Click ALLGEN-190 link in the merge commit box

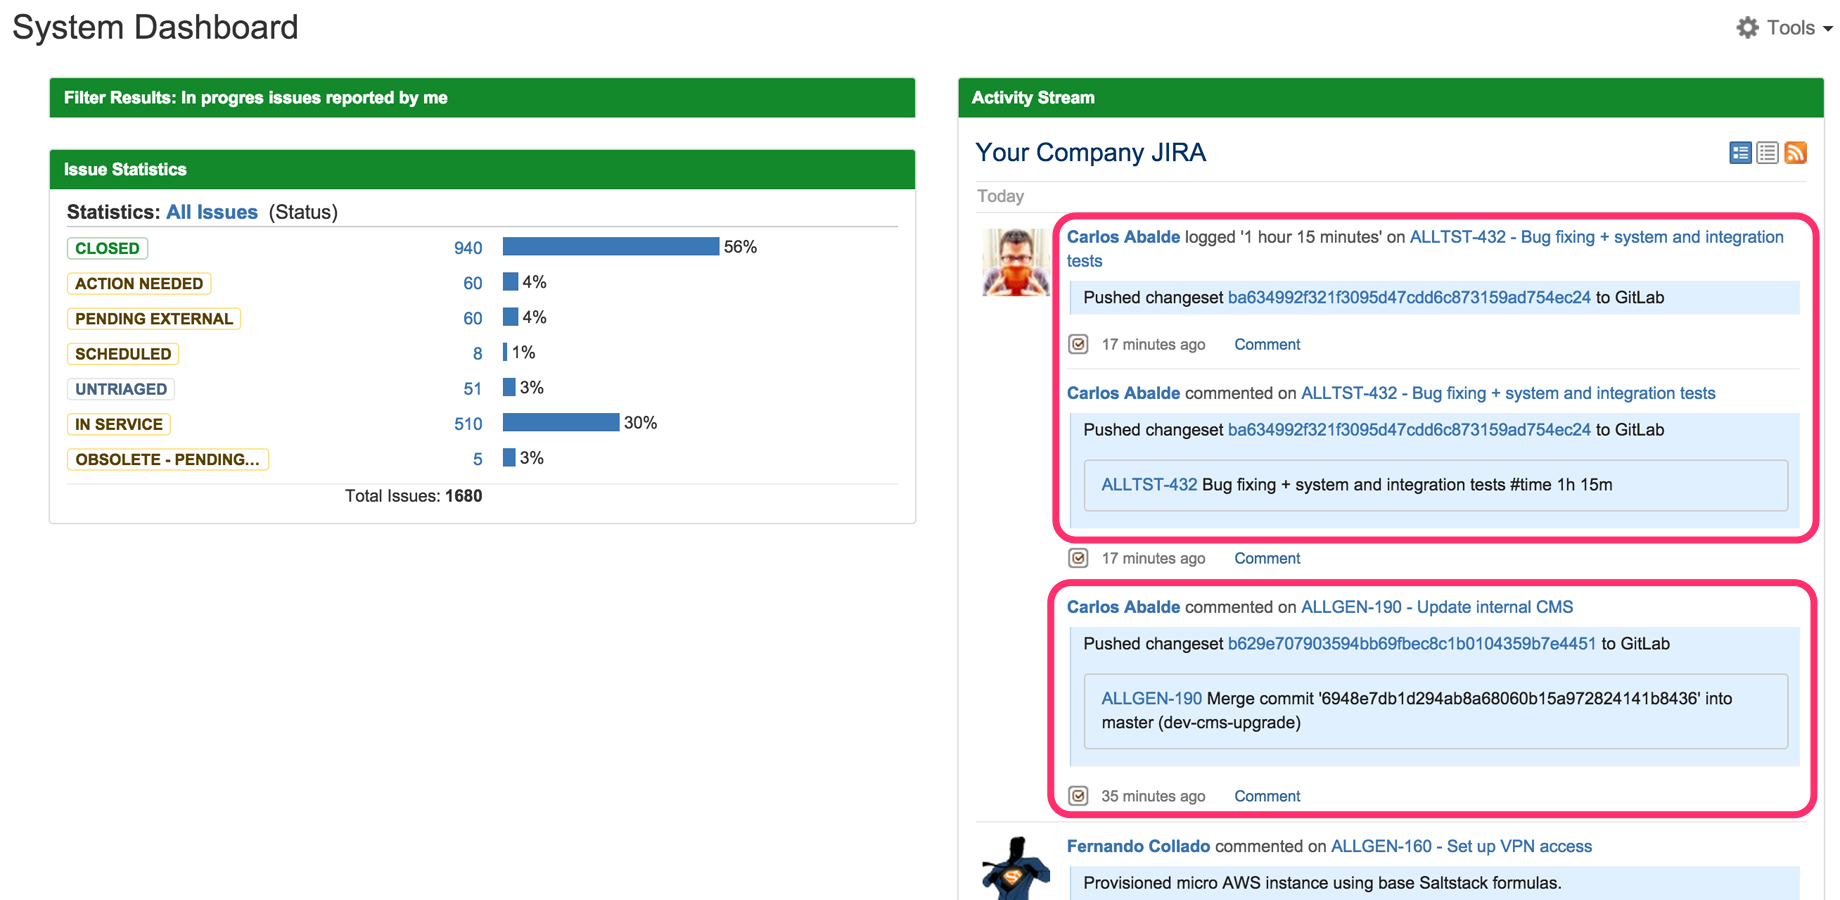(x=1151, y=699)
